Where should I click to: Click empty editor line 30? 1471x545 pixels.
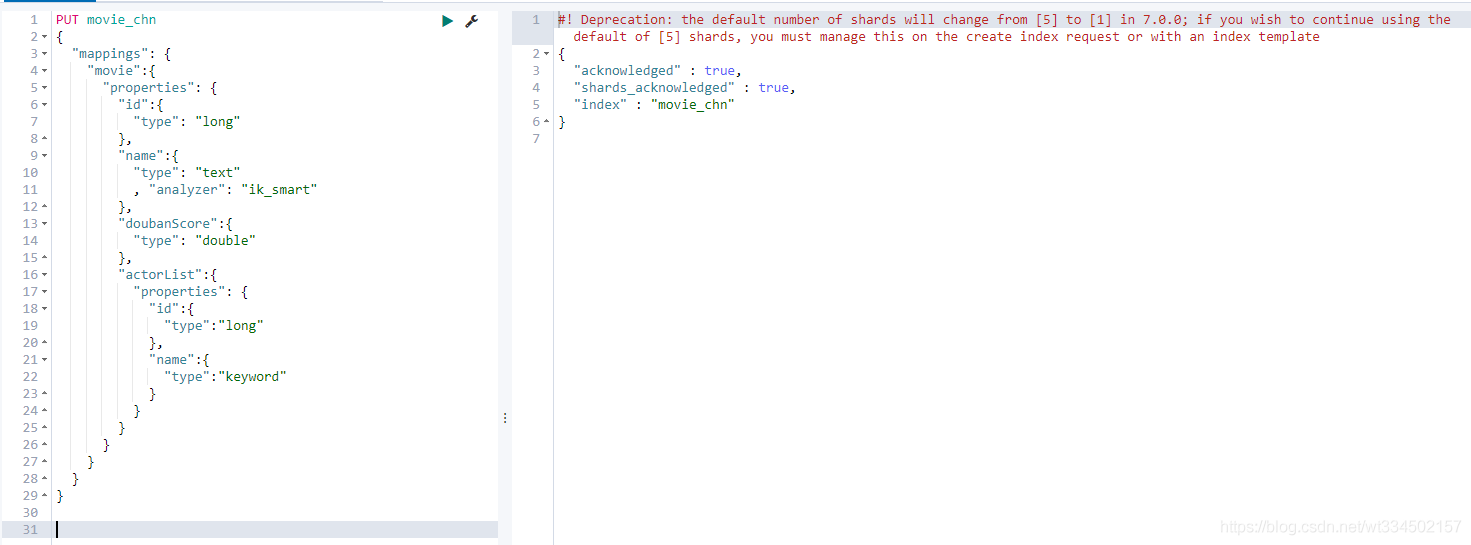point(276,513)
